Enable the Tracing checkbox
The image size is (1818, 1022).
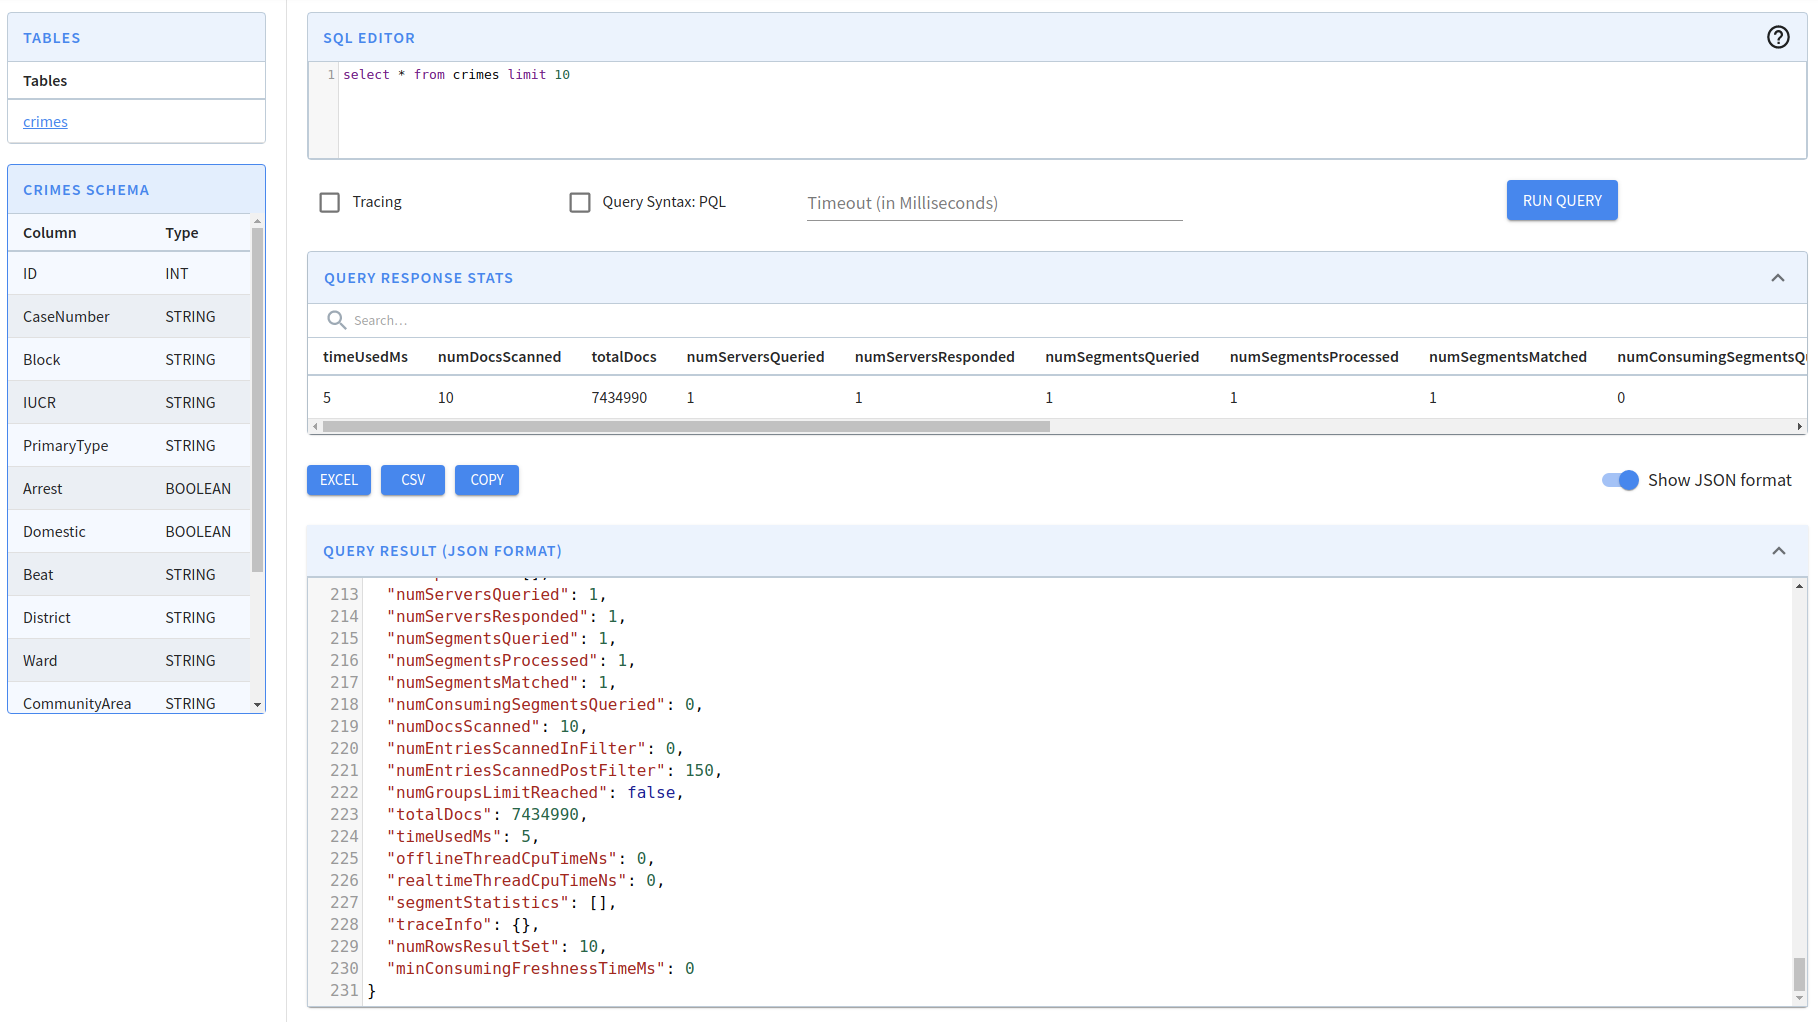click(330, 202)
